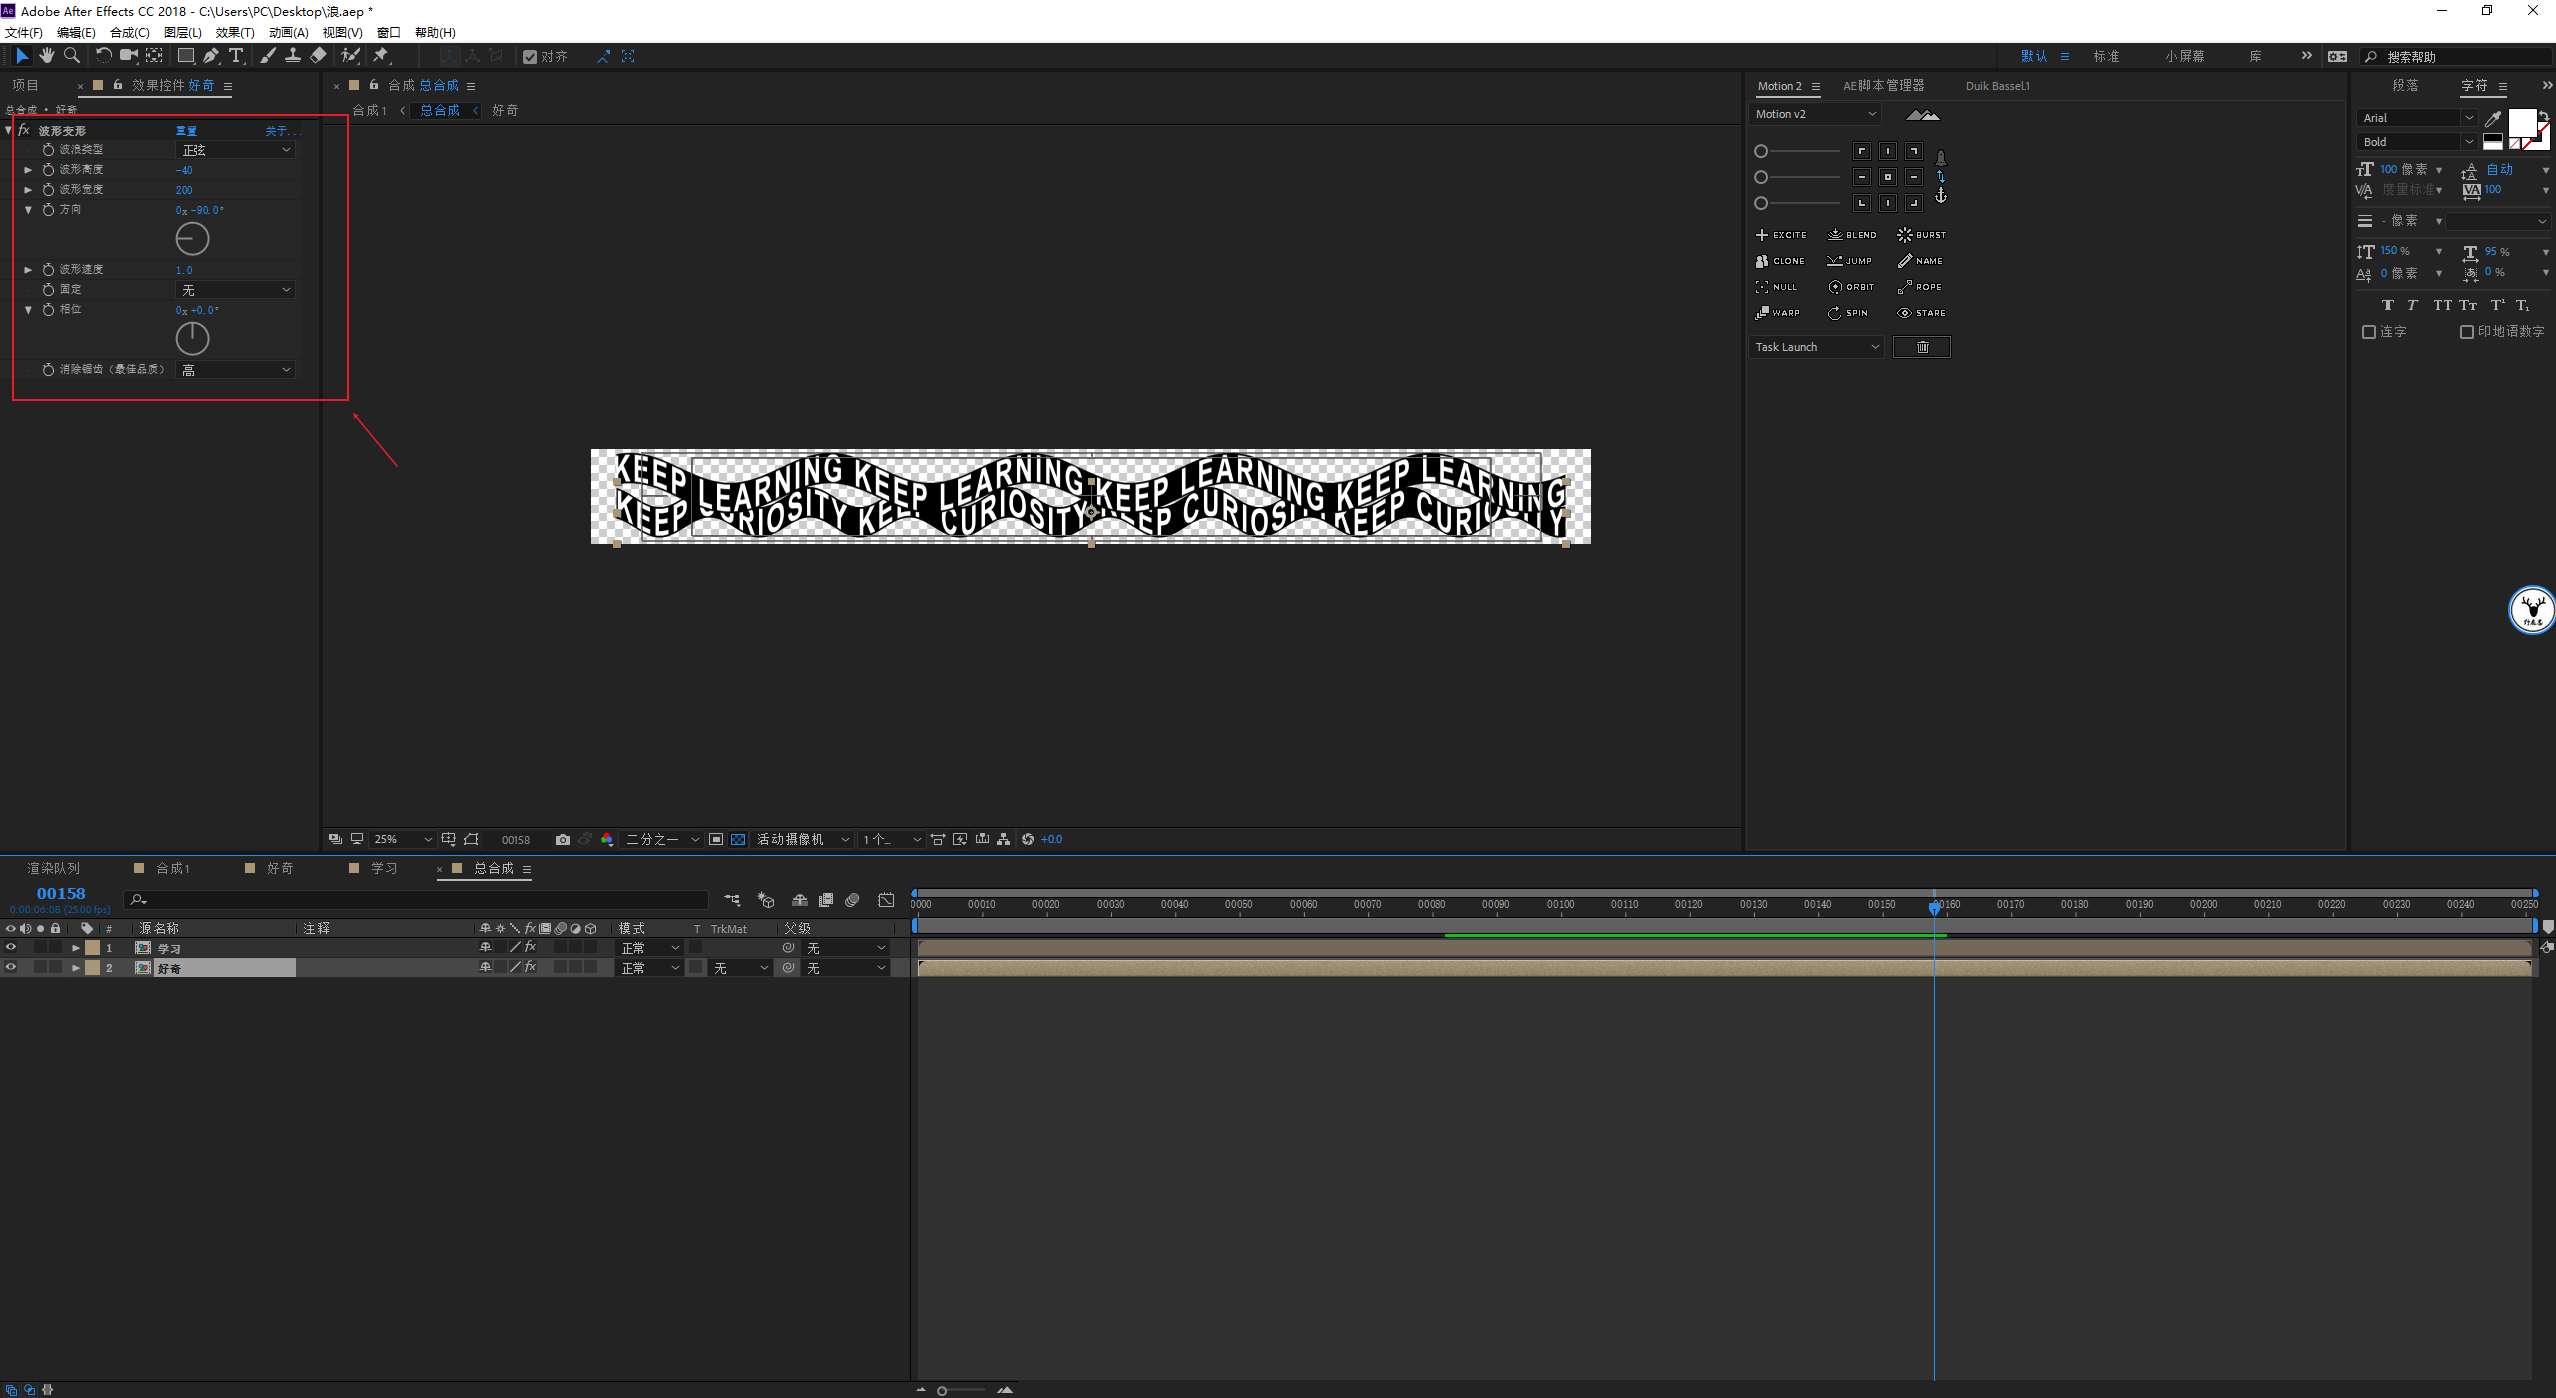The width and height of the screenshot is (2556, 1398).
Task: Open the 效果(T) menu
Action: coord(235,33)
